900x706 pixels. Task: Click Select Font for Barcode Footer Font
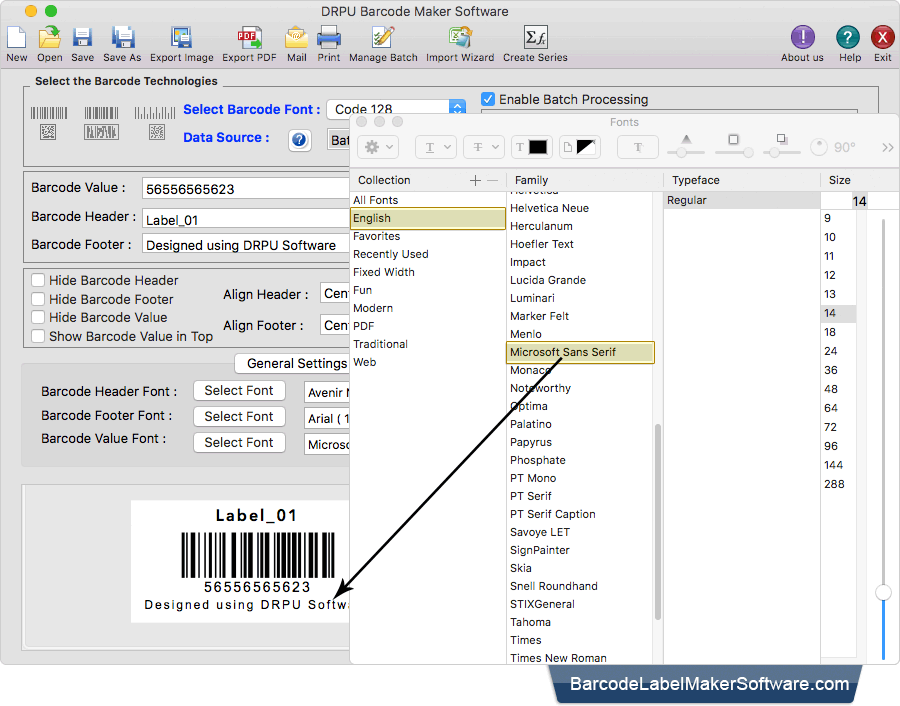coord(239,416)
